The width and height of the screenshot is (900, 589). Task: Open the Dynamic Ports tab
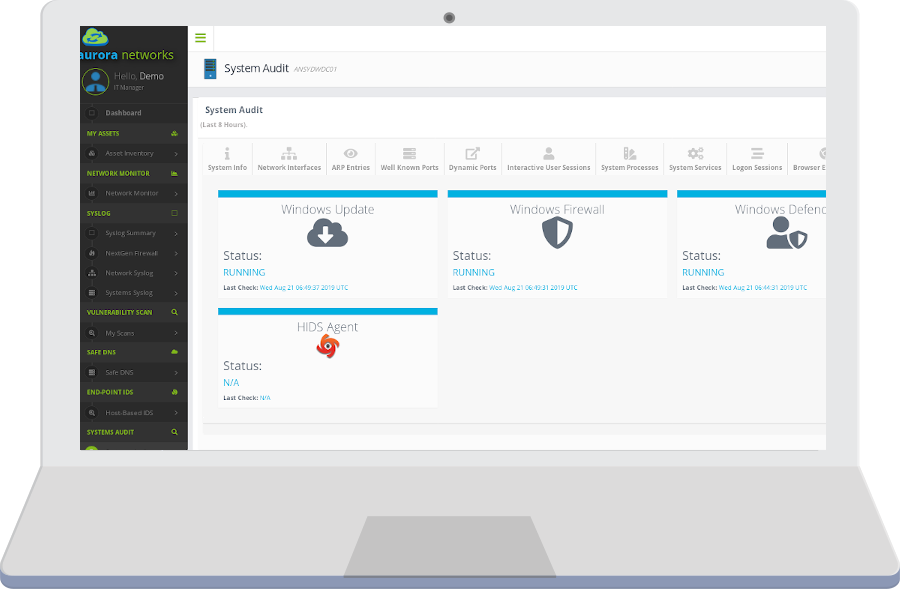472,158
